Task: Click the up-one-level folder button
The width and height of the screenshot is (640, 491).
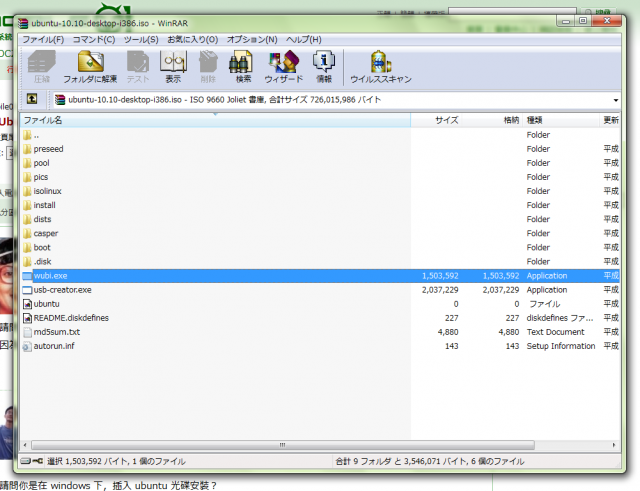Action: pos(32,99)
